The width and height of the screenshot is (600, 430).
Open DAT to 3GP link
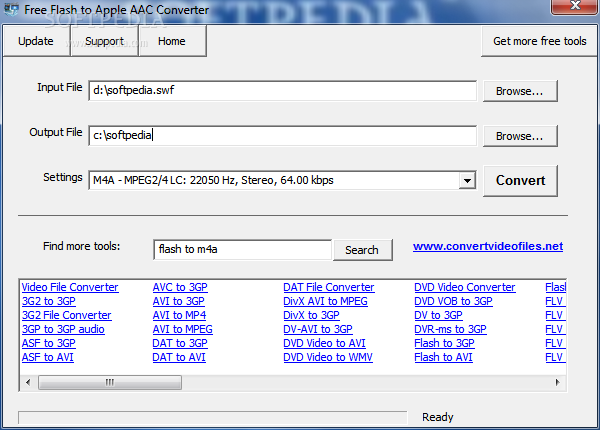tap(180, 343)
